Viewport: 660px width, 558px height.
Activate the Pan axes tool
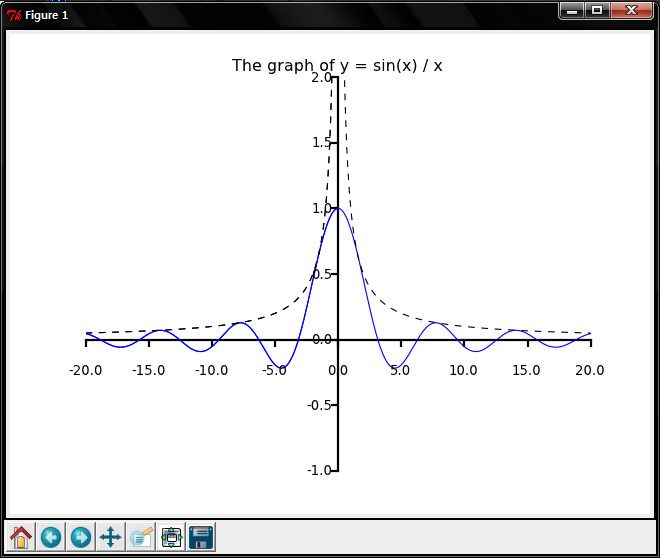(x=111, y=537)
